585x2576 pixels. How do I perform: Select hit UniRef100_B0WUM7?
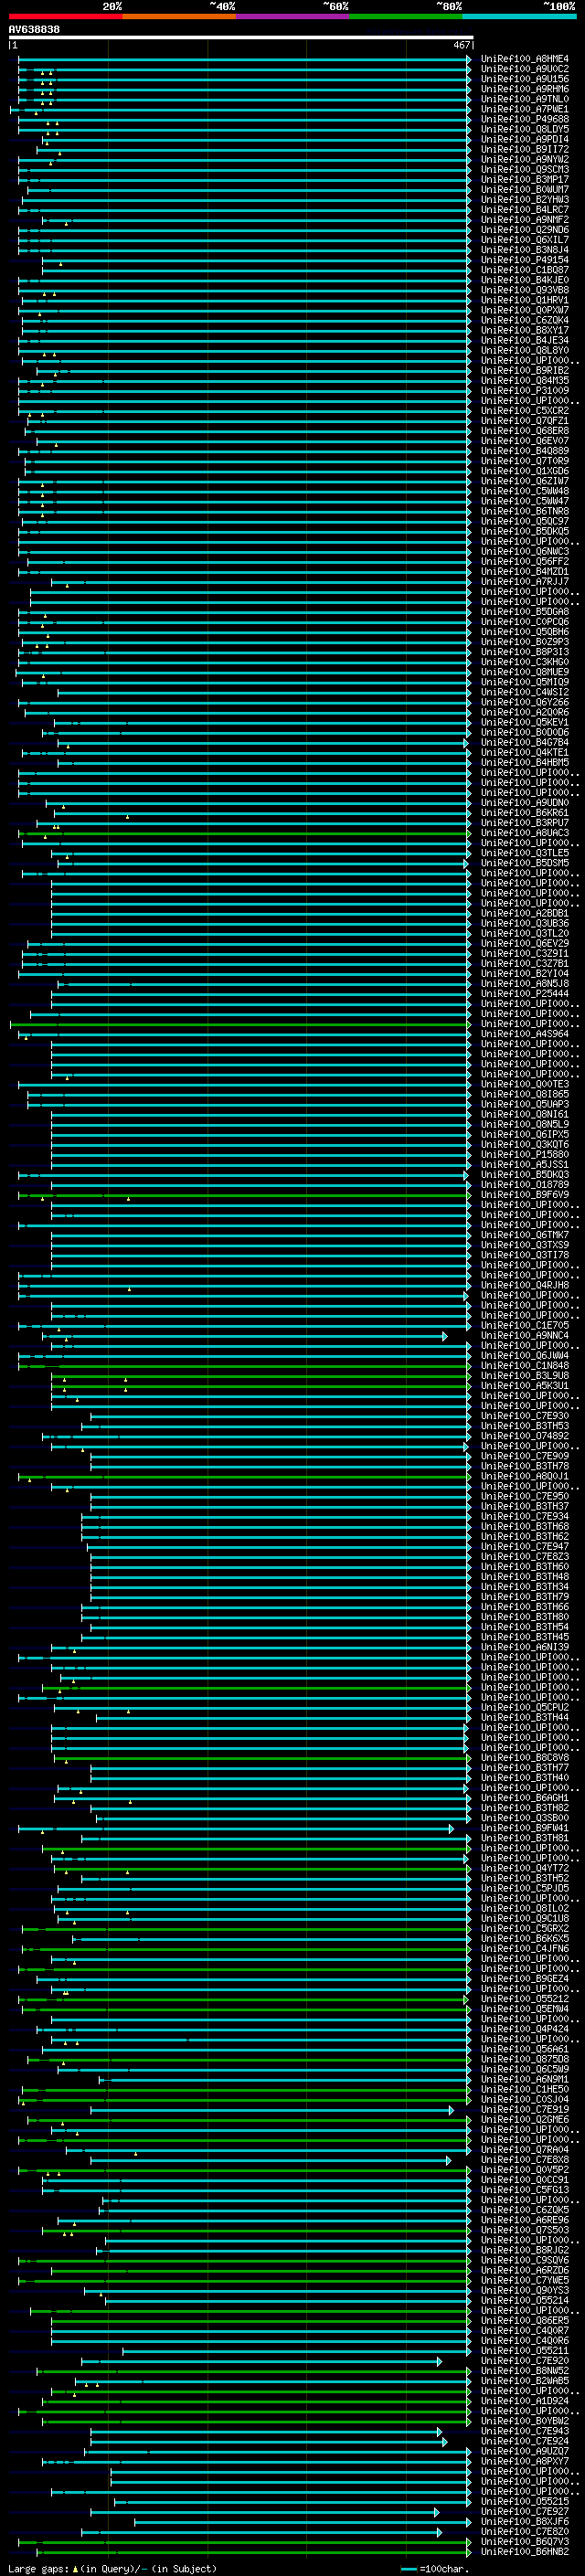point(524,189)
